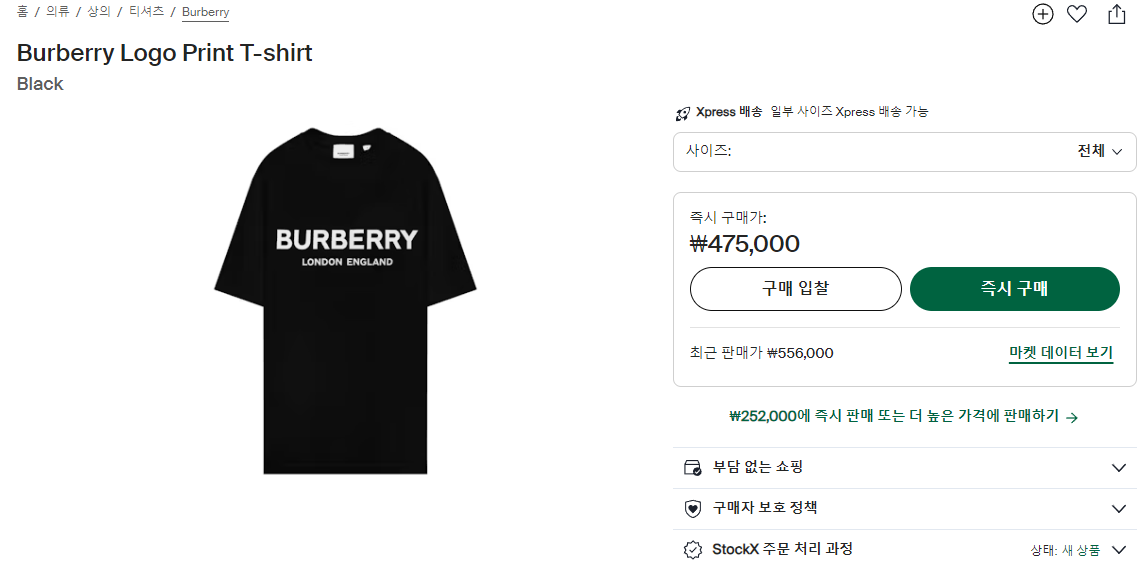Open 의류 breadcrumb category
Image resolution: width=1143 pixels, height=585 pixels.
[x=58, y=12]
